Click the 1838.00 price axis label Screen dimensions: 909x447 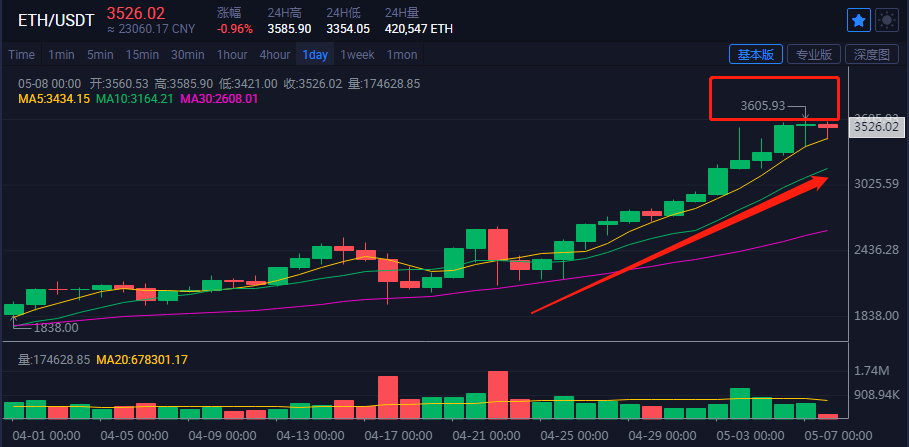[877, 315]
